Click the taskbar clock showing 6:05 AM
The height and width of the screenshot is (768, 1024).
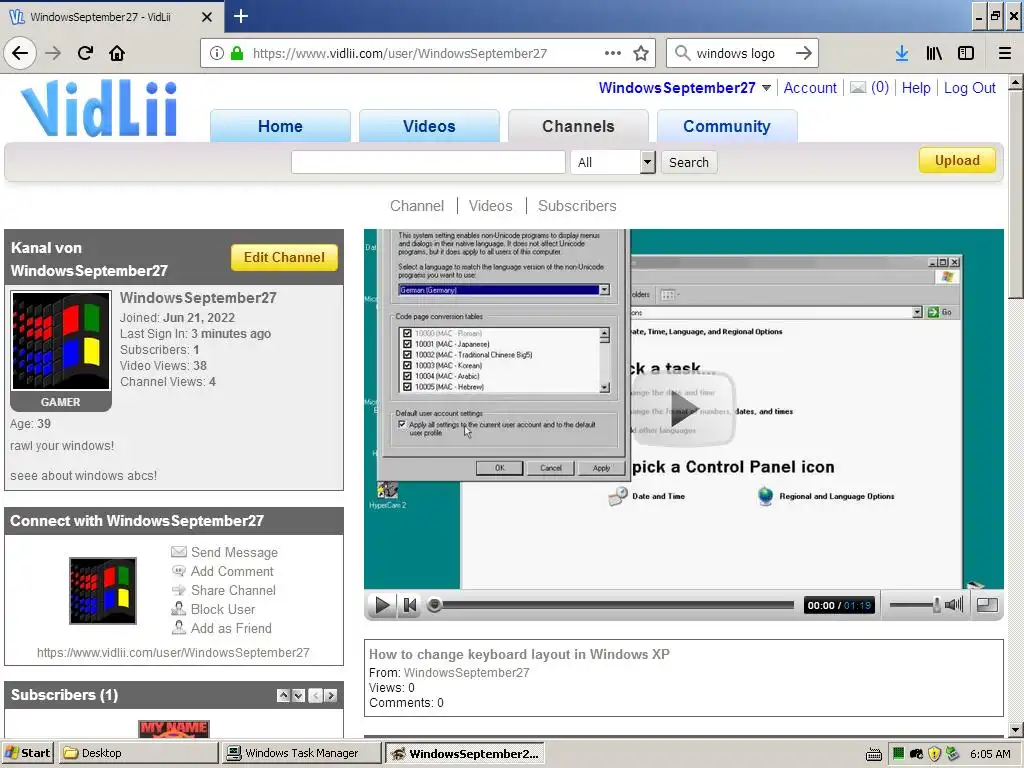tap(990, 754)
